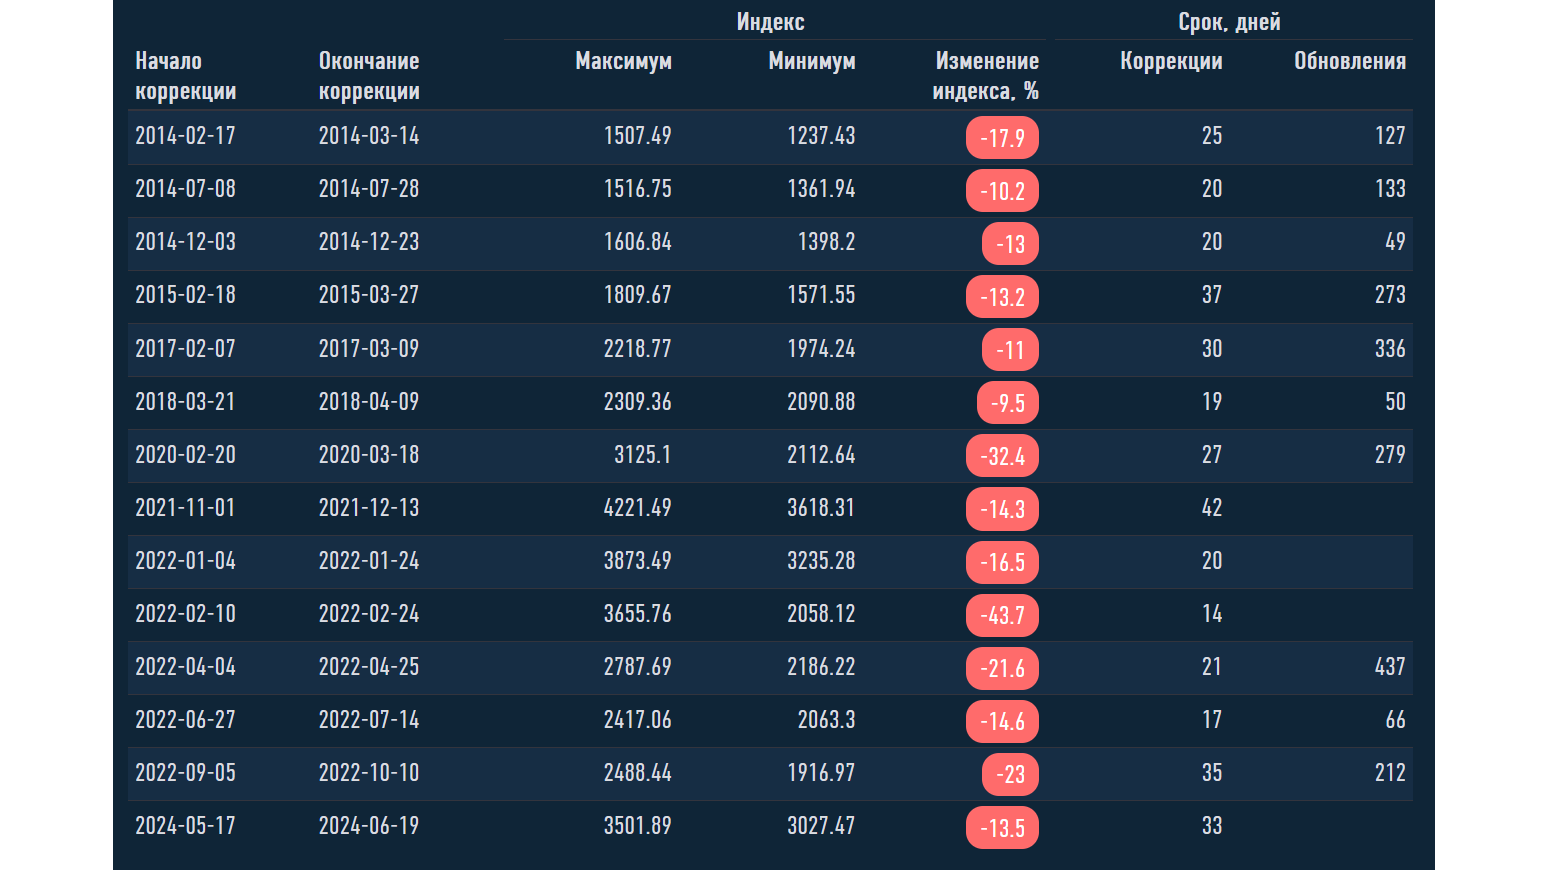
Task: Click the start date 2024-05-17 cell
Action: [186, 826]
